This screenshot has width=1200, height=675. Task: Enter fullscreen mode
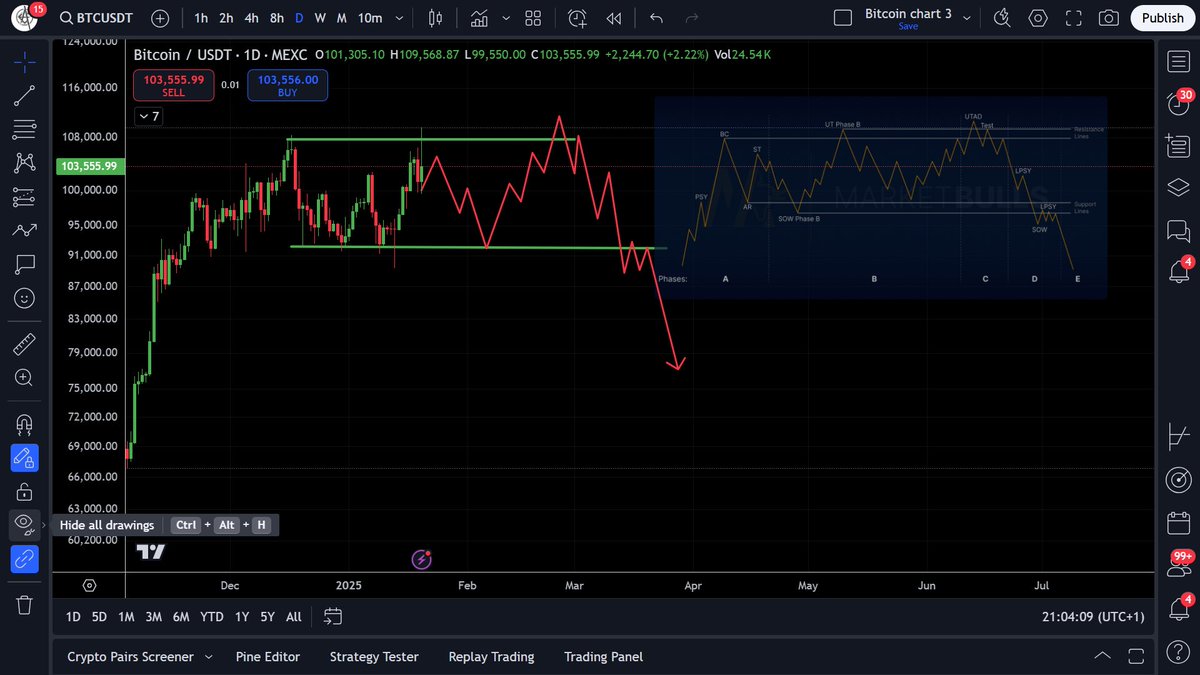coord(1073,18)
